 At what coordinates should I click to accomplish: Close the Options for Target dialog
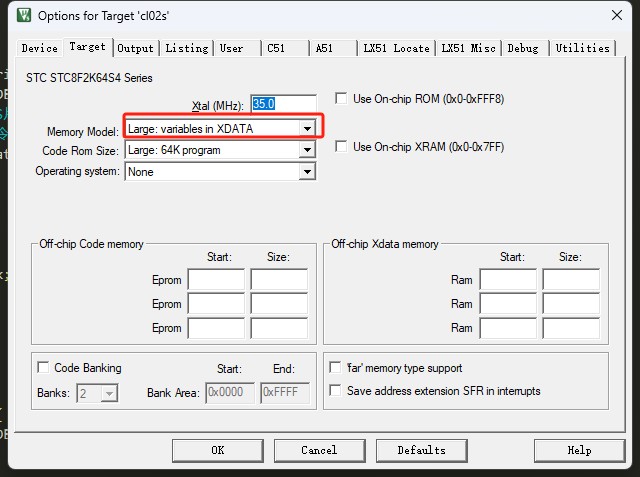[617, 16]
